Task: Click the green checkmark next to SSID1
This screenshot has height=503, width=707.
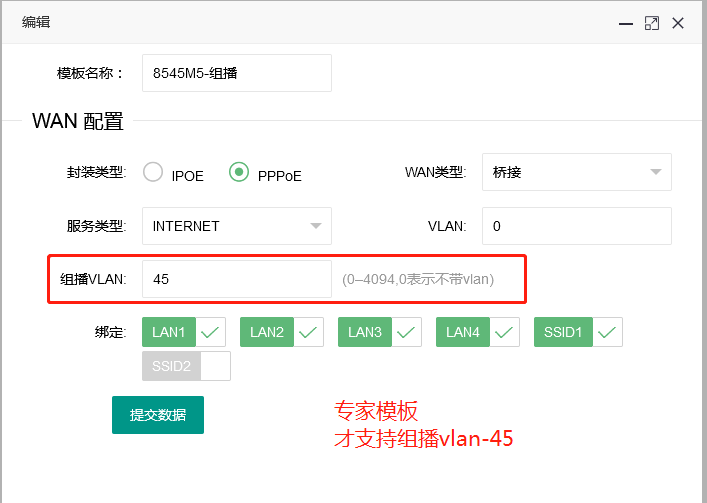Action: [x=608, y=332]
